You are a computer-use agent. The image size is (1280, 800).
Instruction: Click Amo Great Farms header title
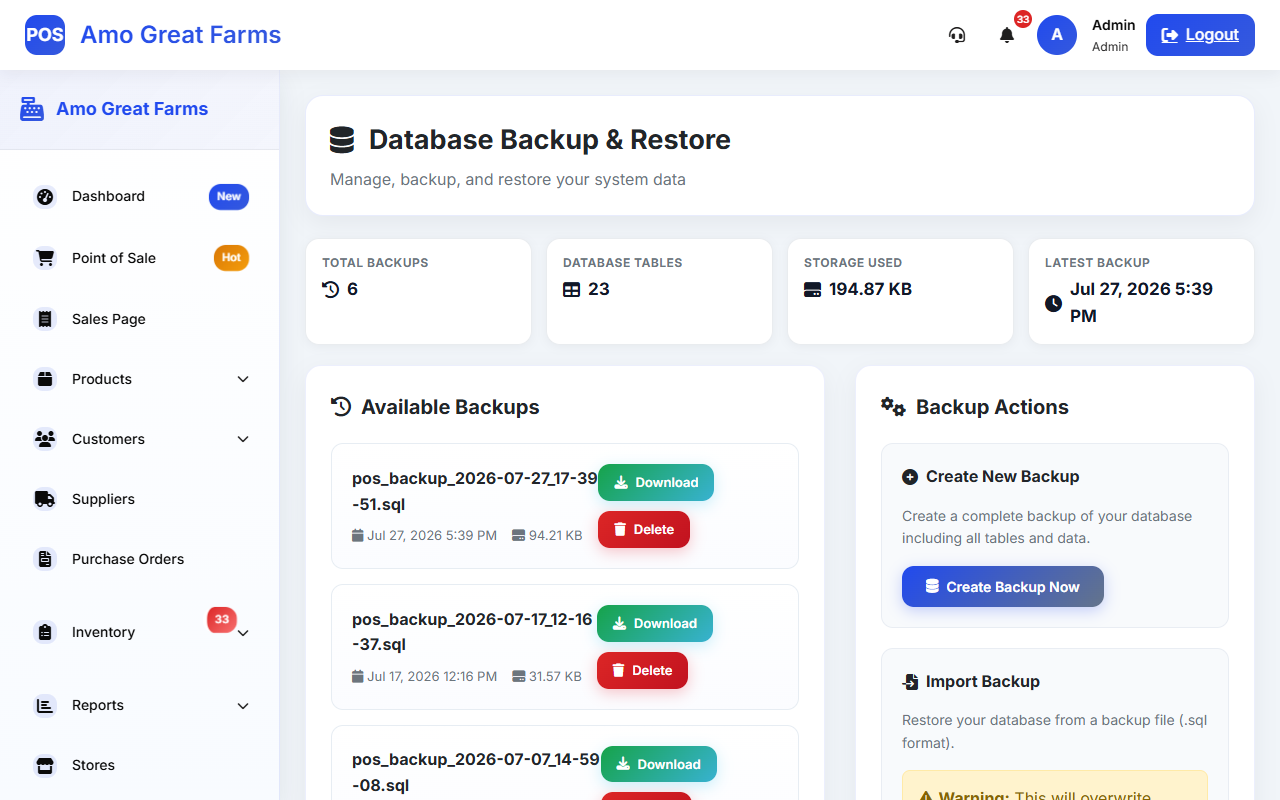pyautogui.click(x=180, y=35)
